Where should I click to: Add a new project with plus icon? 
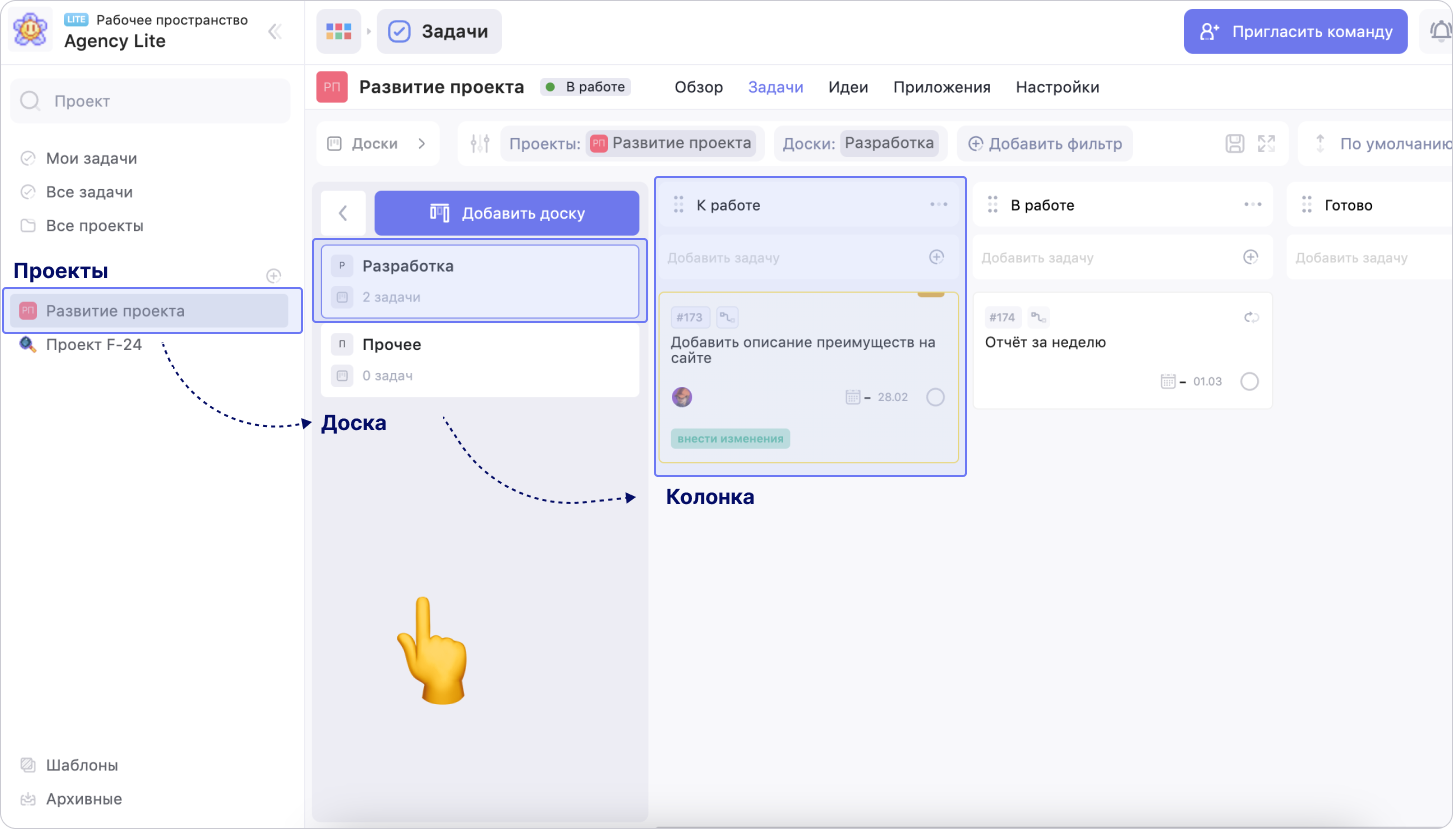(273, 276)
